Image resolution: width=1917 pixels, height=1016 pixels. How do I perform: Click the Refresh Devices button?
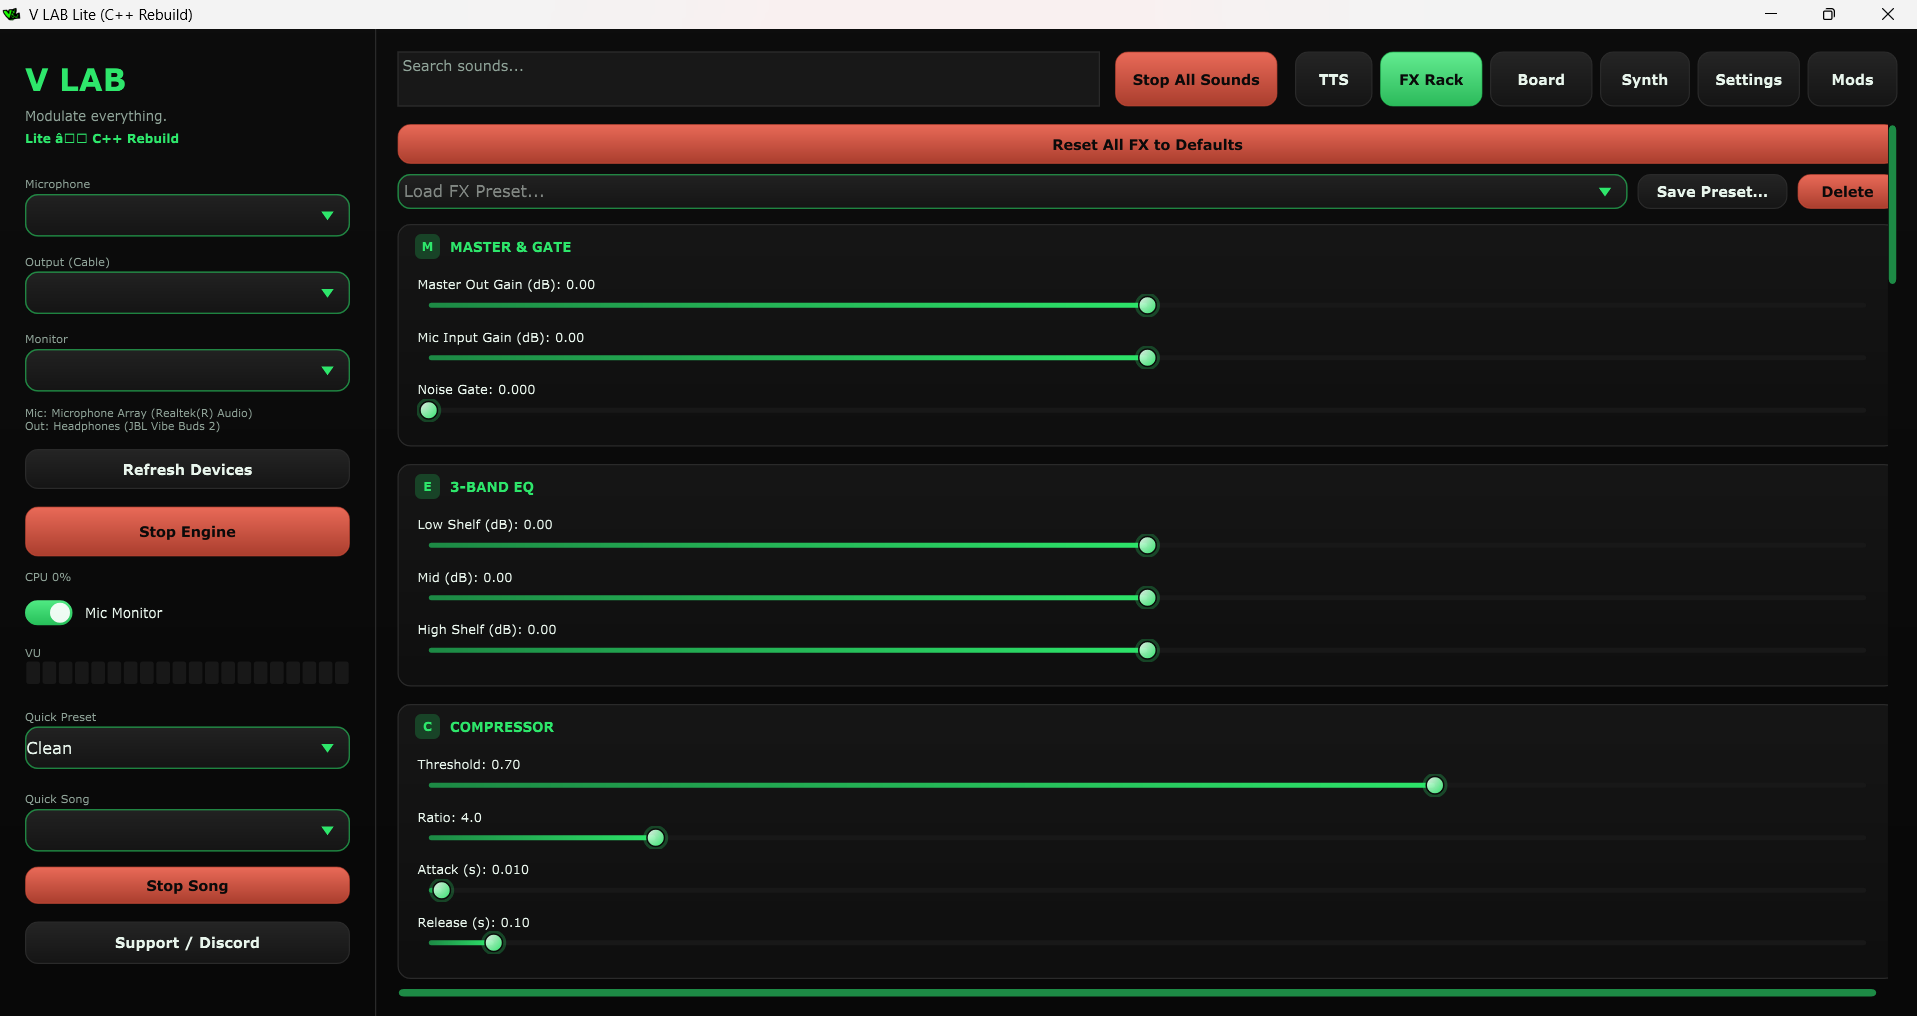click(x=187, y=469)
